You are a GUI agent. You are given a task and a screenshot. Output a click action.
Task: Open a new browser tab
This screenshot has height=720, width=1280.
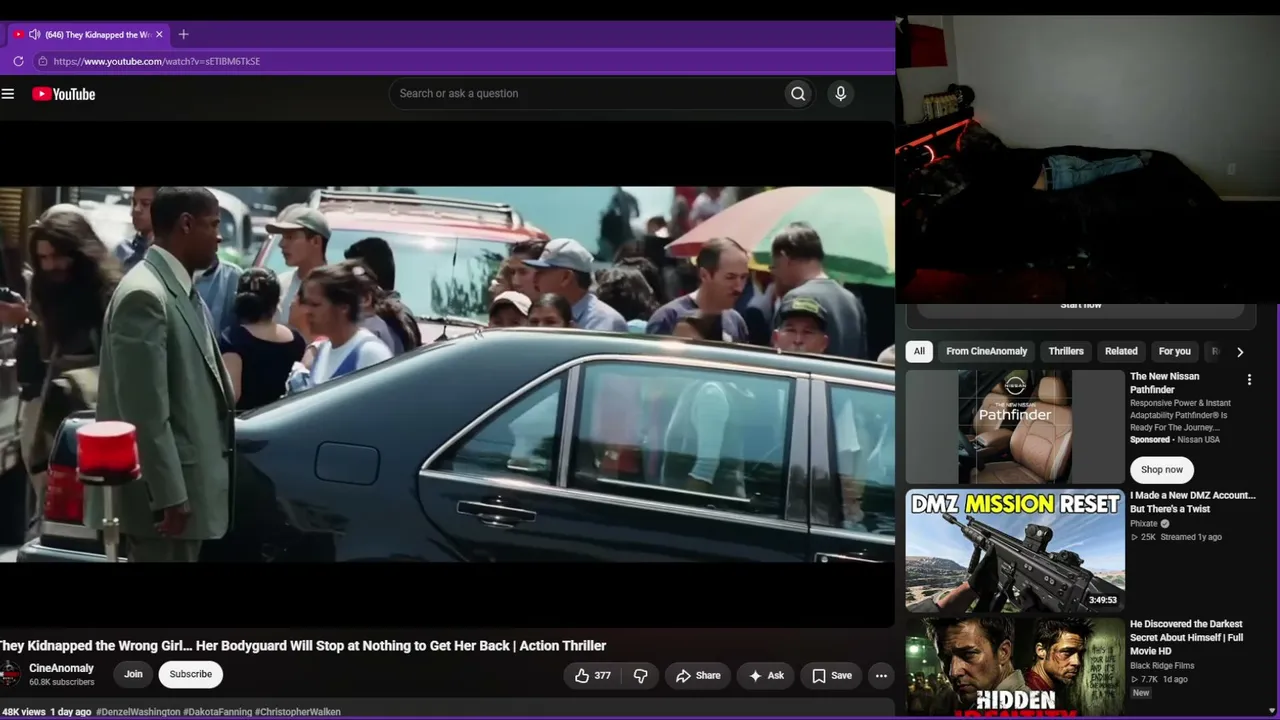tap(183, 34)
